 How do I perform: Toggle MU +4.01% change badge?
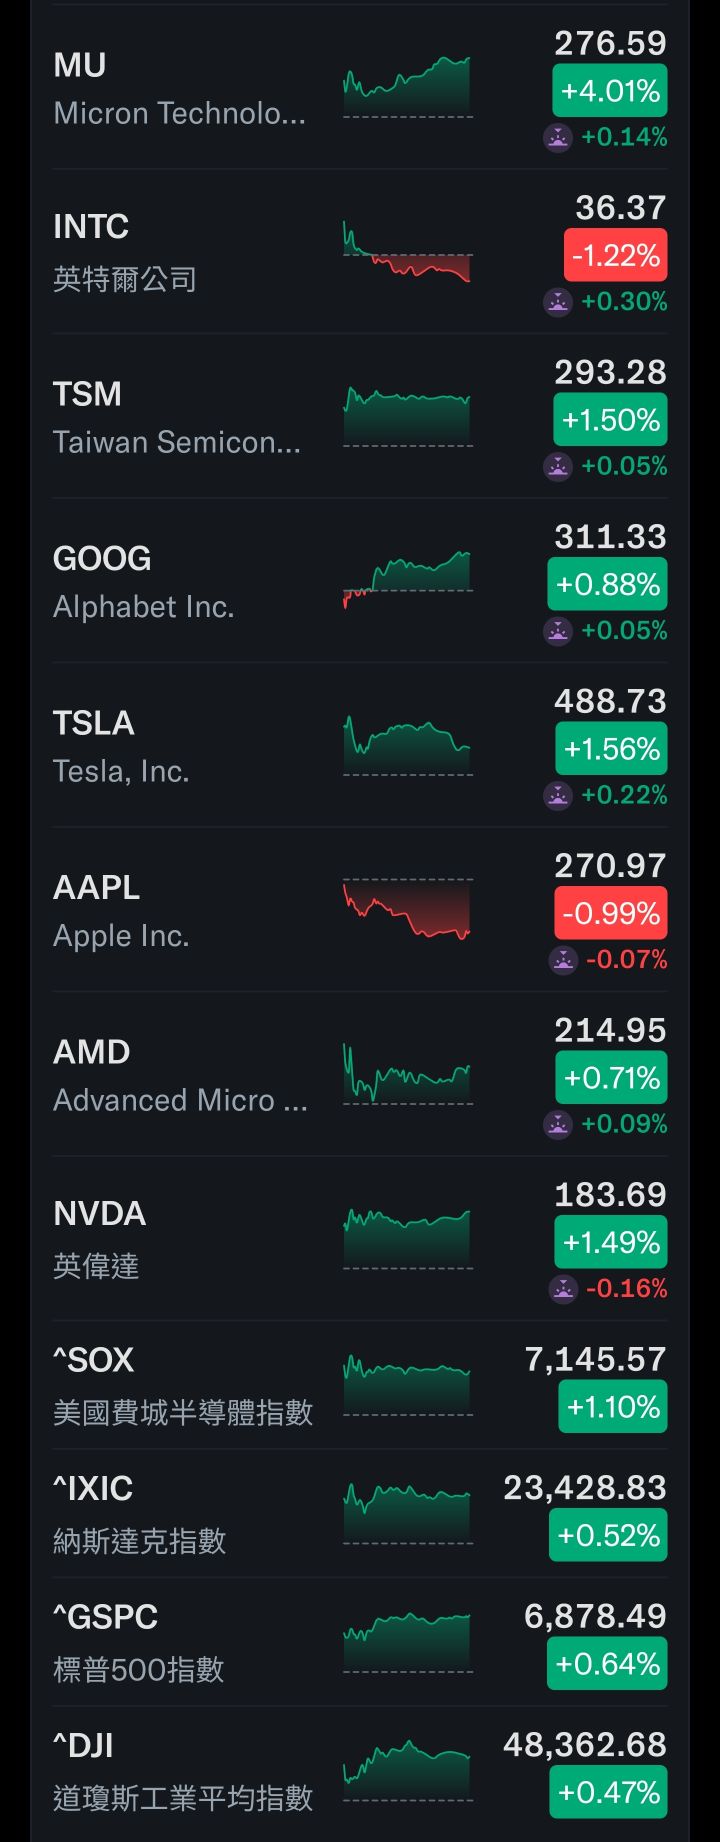point(610,92)
